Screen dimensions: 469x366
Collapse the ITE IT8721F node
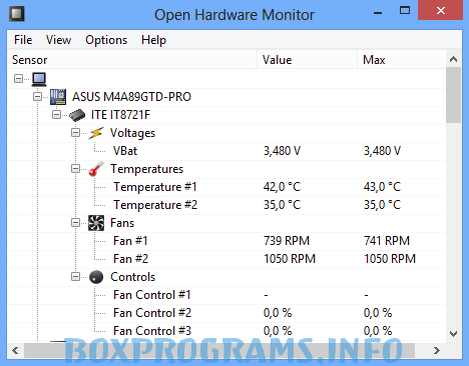click(x=56, y=115)
